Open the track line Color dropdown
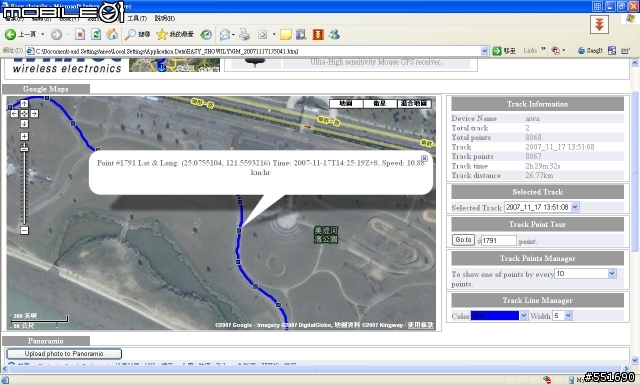 point(523,316)
